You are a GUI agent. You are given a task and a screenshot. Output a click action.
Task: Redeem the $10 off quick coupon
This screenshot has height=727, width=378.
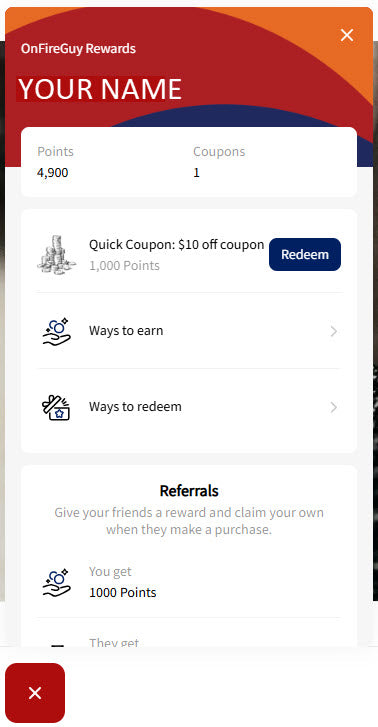pyautogui.click(x=305, y=255)
